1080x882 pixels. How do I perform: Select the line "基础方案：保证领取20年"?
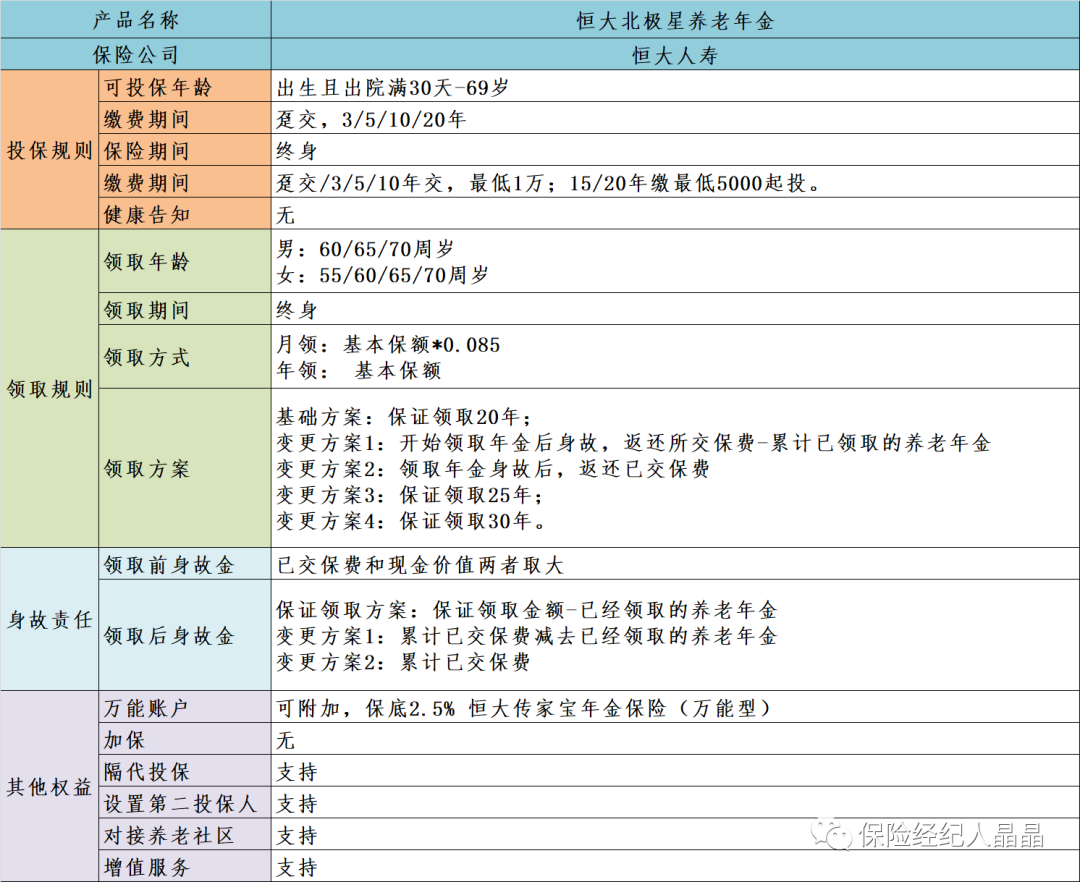coord(404,417)
